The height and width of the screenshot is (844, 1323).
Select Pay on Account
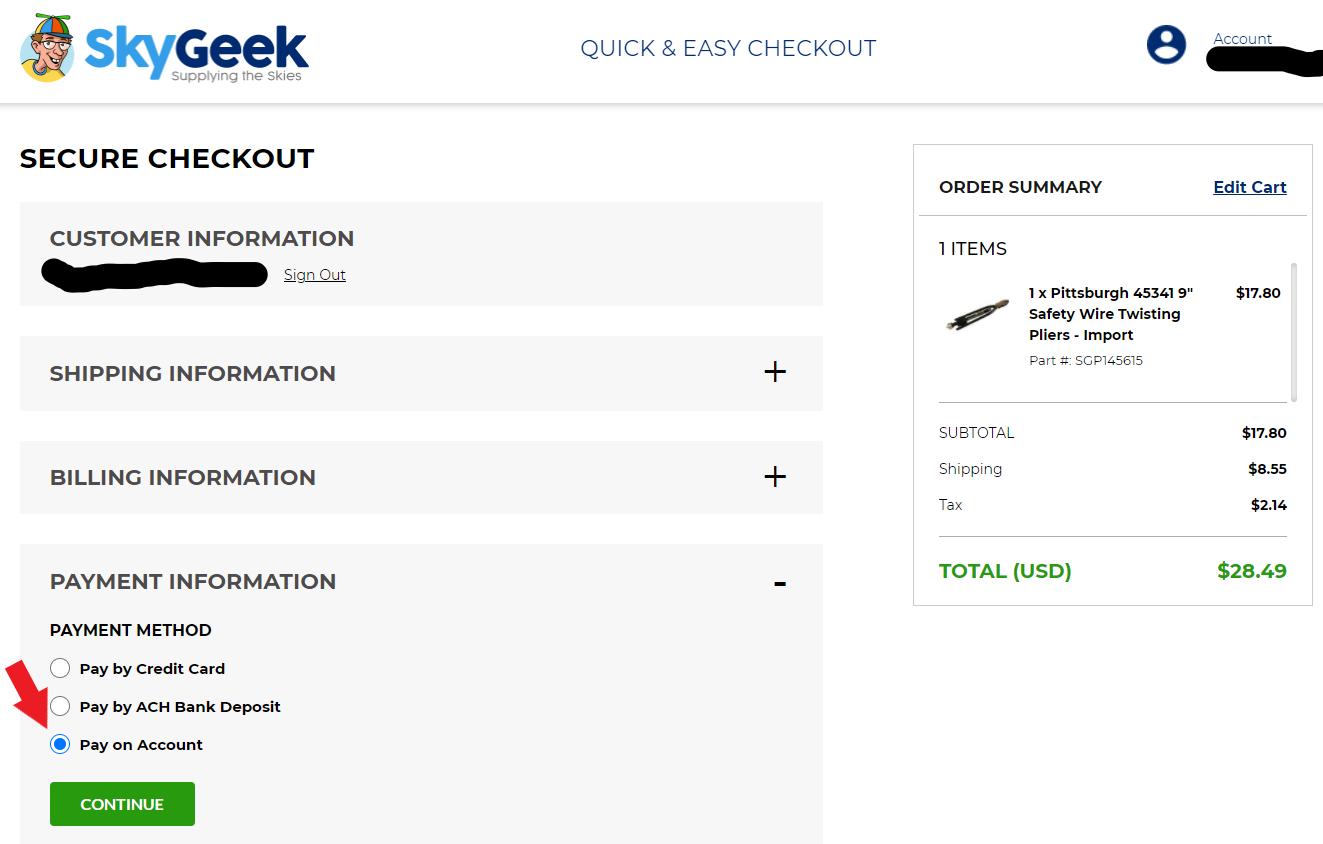tap(60, 744)
